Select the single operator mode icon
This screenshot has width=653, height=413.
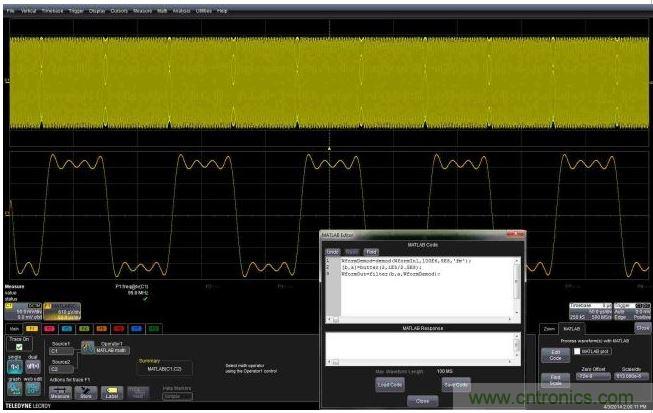(17, 364)
